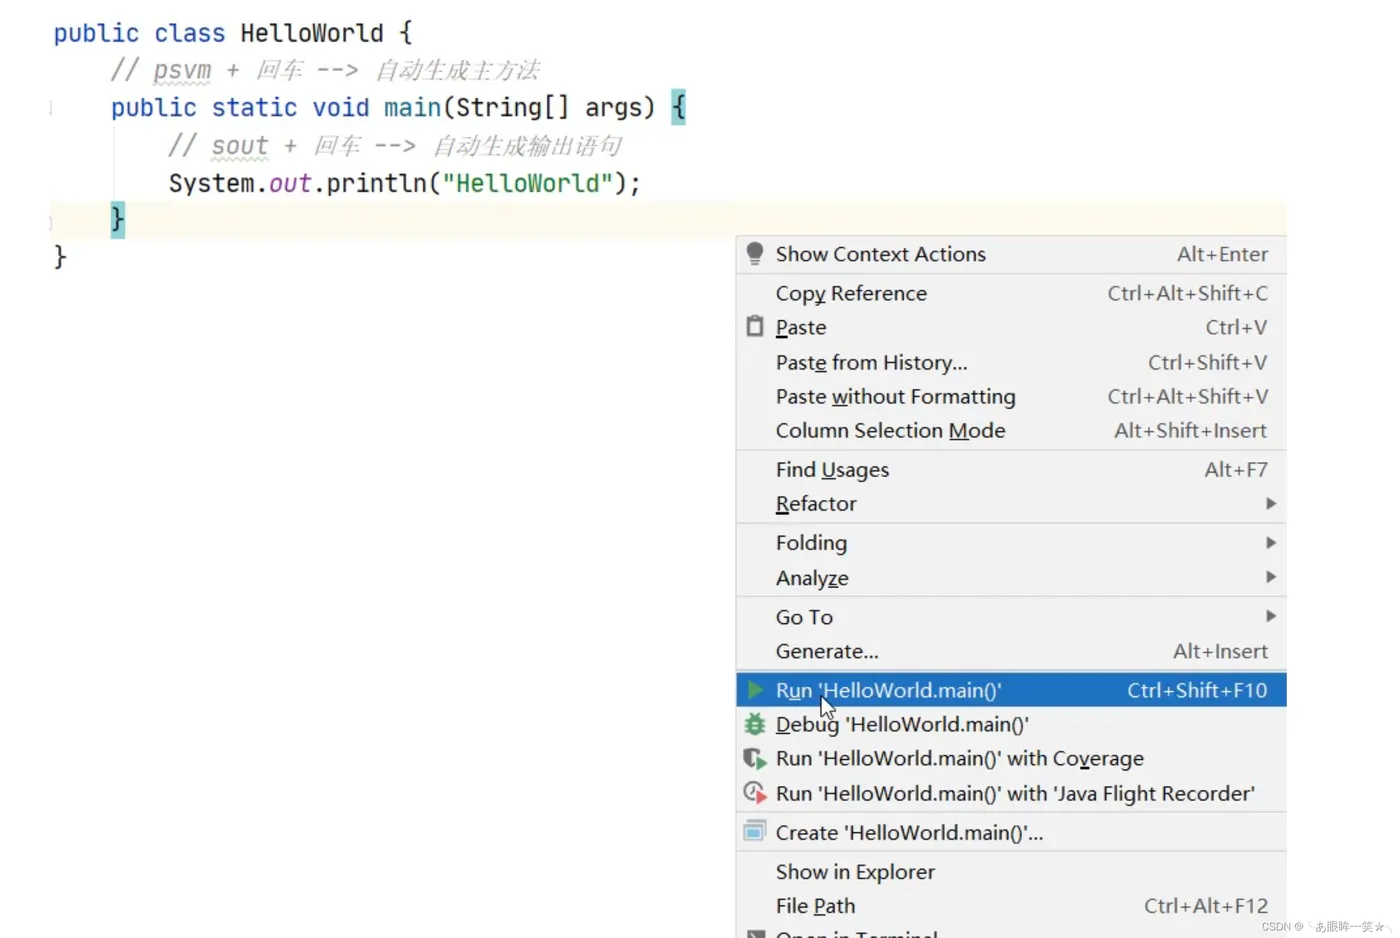Screen dimensions: 1400x938
Task: Choose Show Context Actions from menu
Action: coord(1011,254)
